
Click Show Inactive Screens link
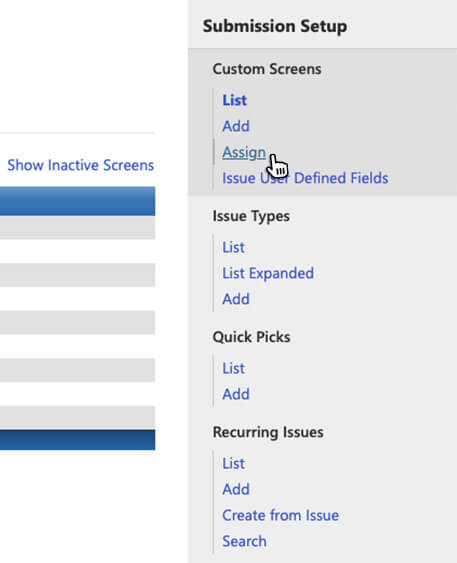click(x=81, y=165)
